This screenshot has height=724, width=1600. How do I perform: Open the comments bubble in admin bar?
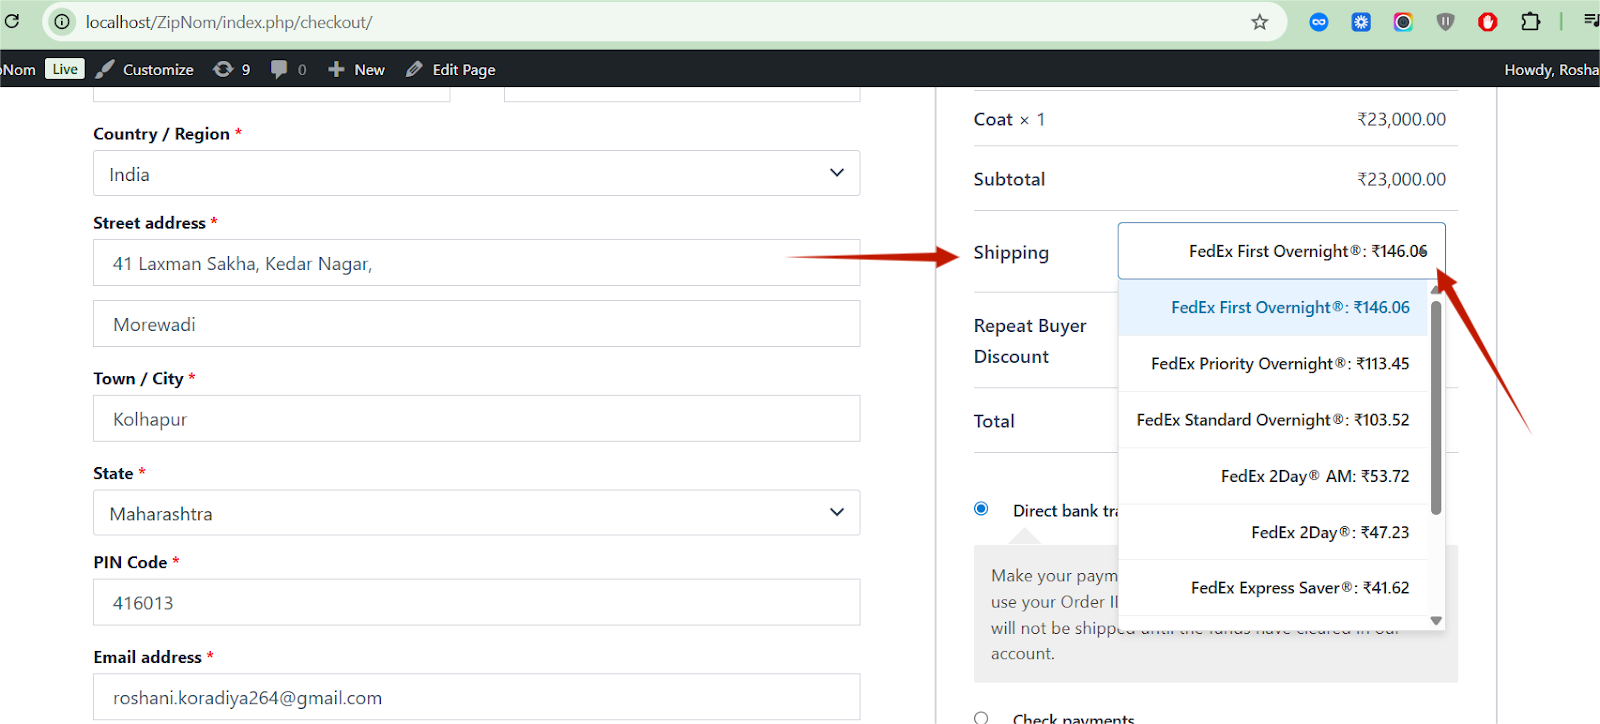click(x=288, y=69)
